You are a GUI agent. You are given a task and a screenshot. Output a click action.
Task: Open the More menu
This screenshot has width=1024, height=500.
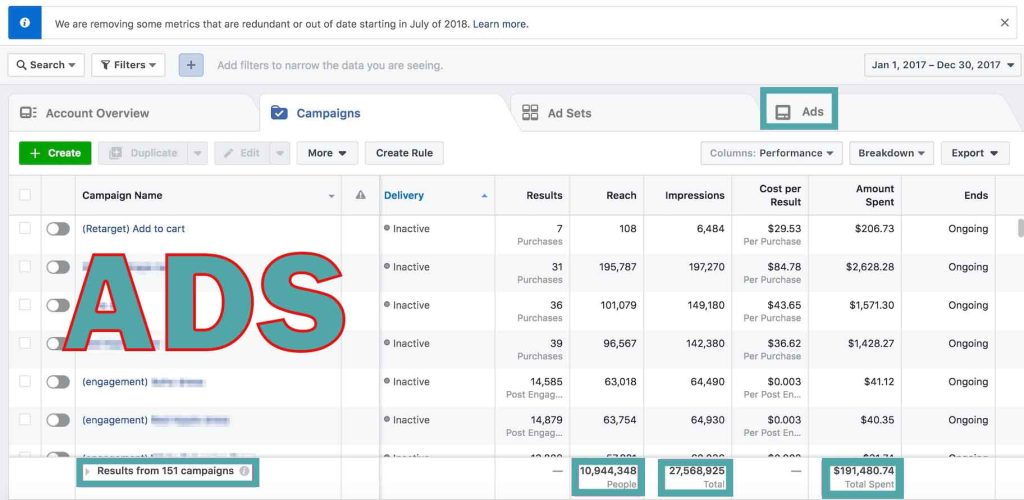[327, 153]
